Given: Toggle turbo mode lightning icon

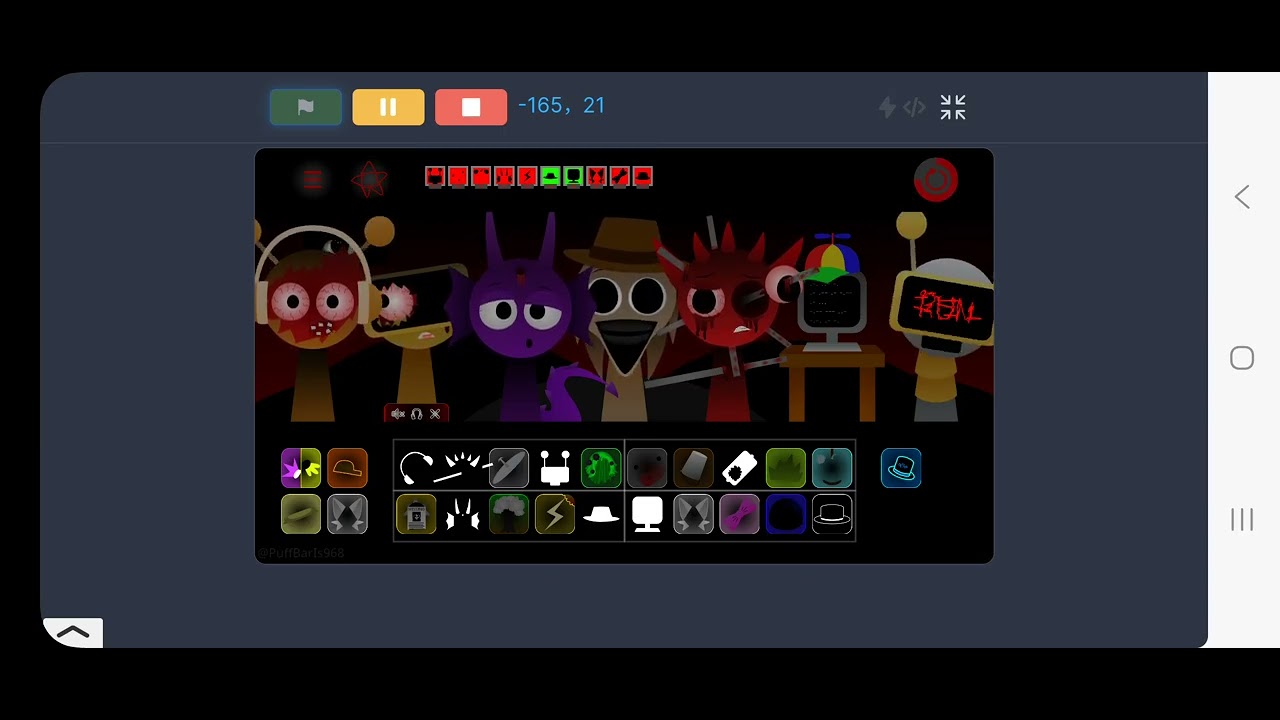Looking at the screenshot, I should 887,107.
